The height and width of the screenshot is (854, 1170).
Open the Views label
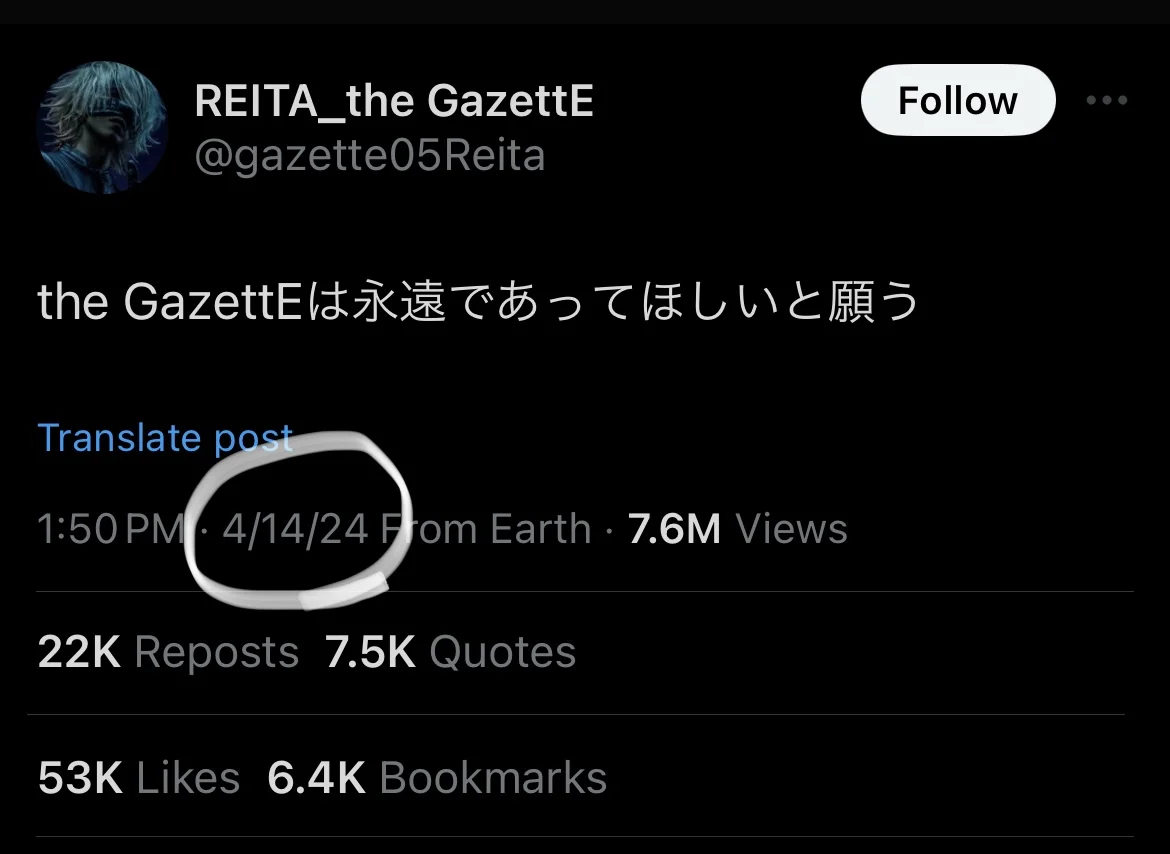tap(792, 529)
